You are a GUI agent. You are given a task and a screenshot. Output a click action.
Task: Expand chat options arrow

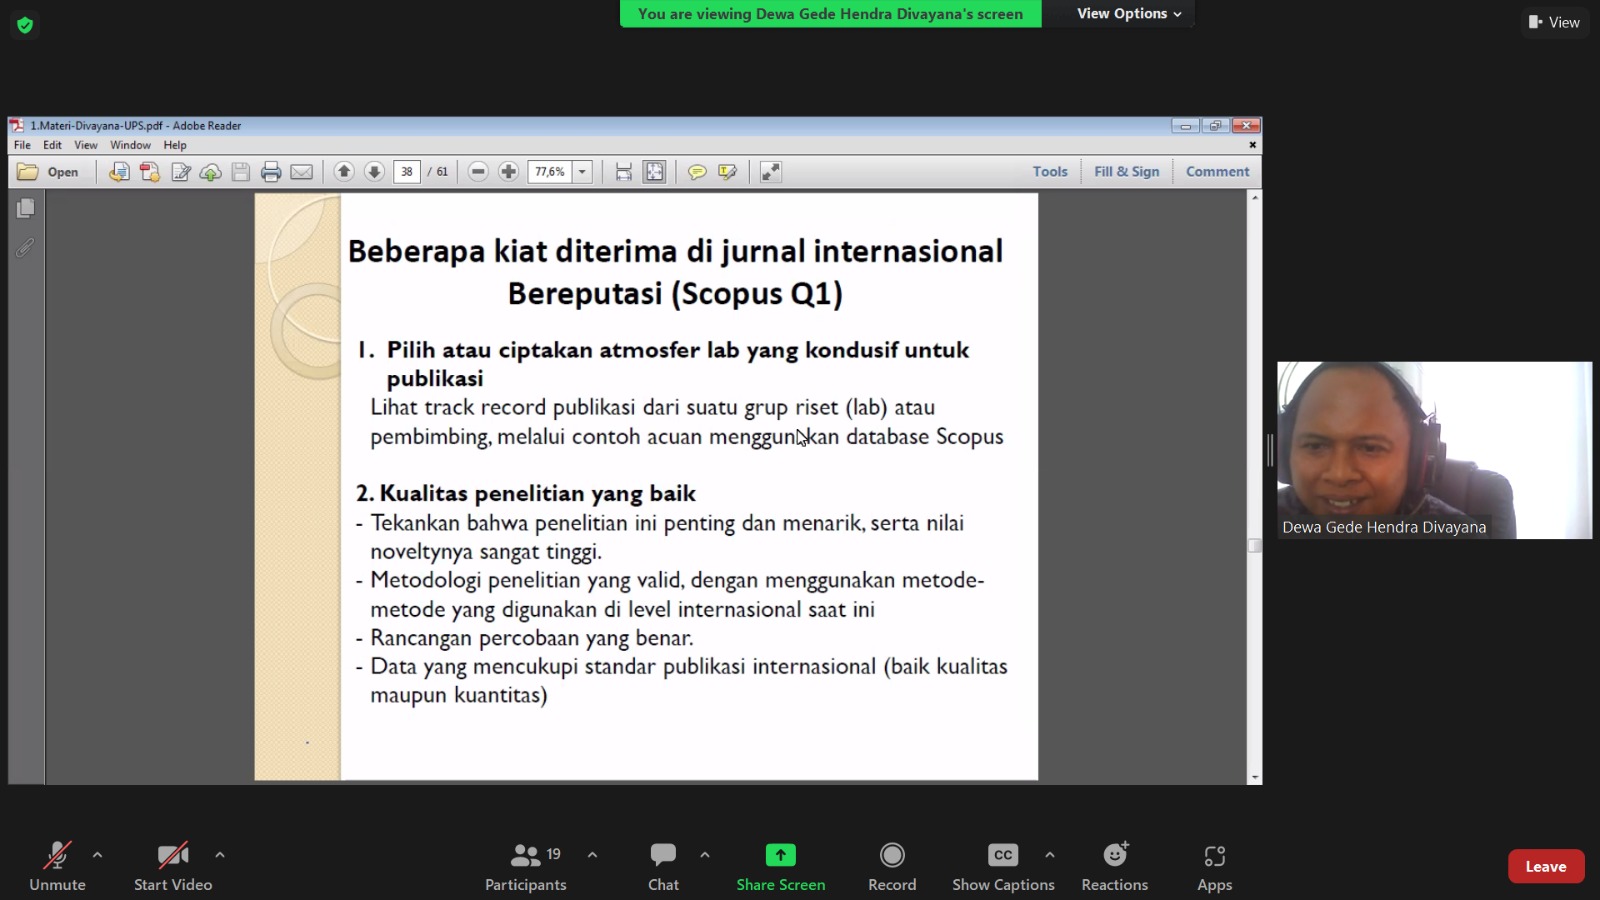tap(705, 855)
